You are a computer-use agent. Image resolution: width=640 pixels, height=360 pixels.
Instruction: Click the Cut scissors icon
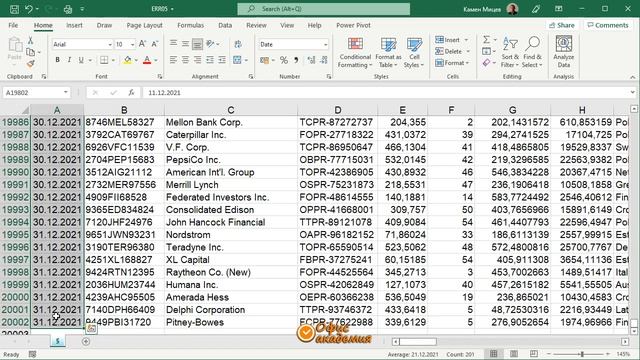[x=30, y=40]
